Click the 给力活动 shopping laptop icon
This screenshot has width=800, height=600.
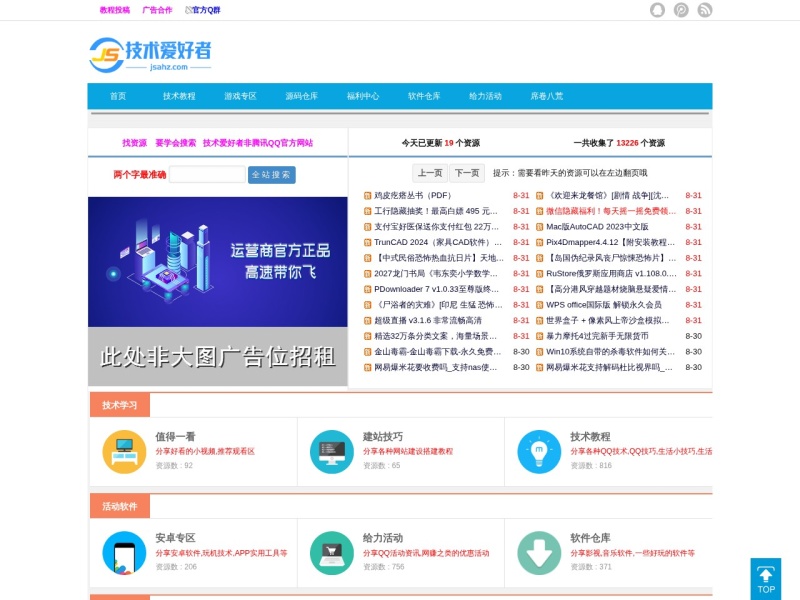click(x=332, y=553)
